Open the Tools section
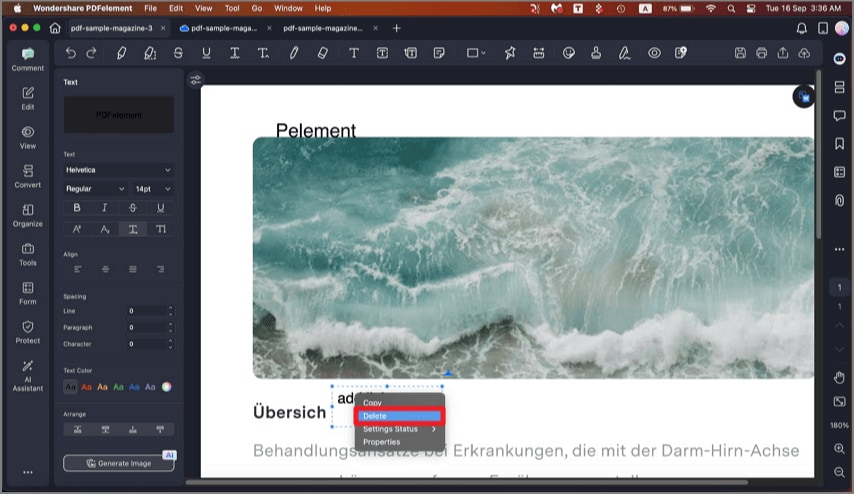This screenshot has width=854, height=494. [x=28, y=254]
